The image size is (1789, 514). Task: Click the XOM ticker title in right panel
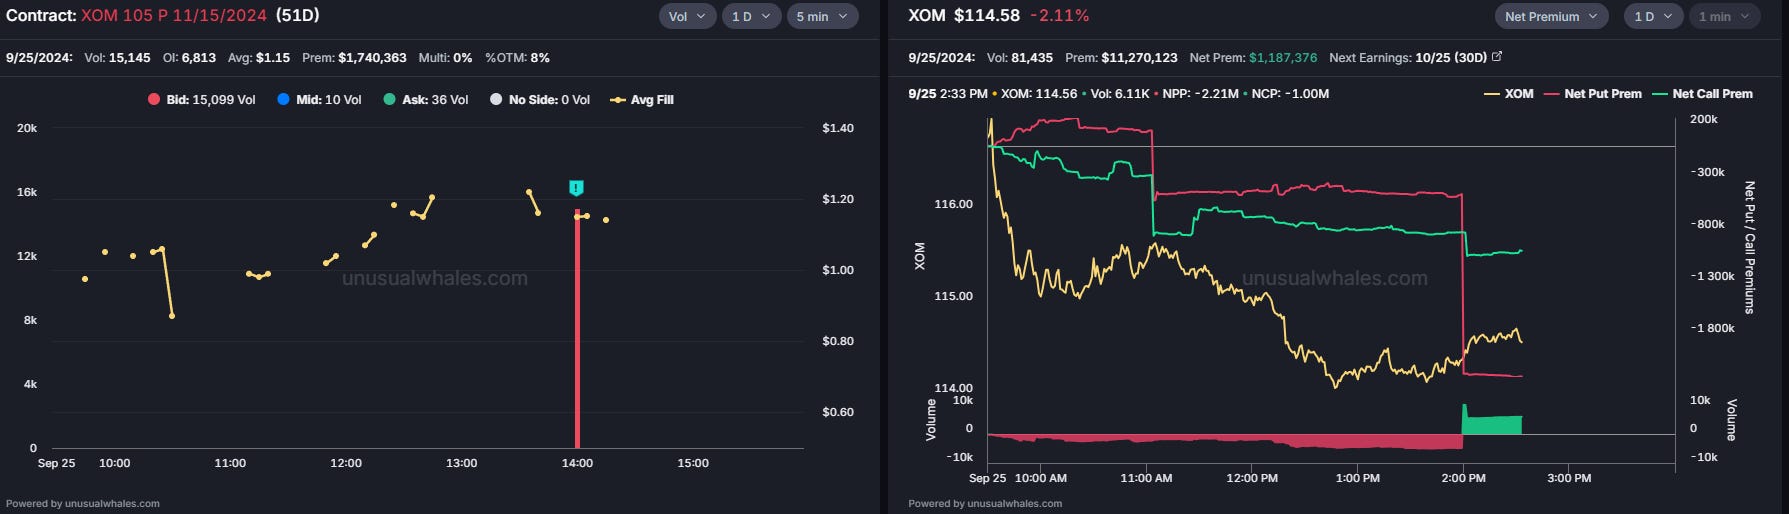pos(927,16)
